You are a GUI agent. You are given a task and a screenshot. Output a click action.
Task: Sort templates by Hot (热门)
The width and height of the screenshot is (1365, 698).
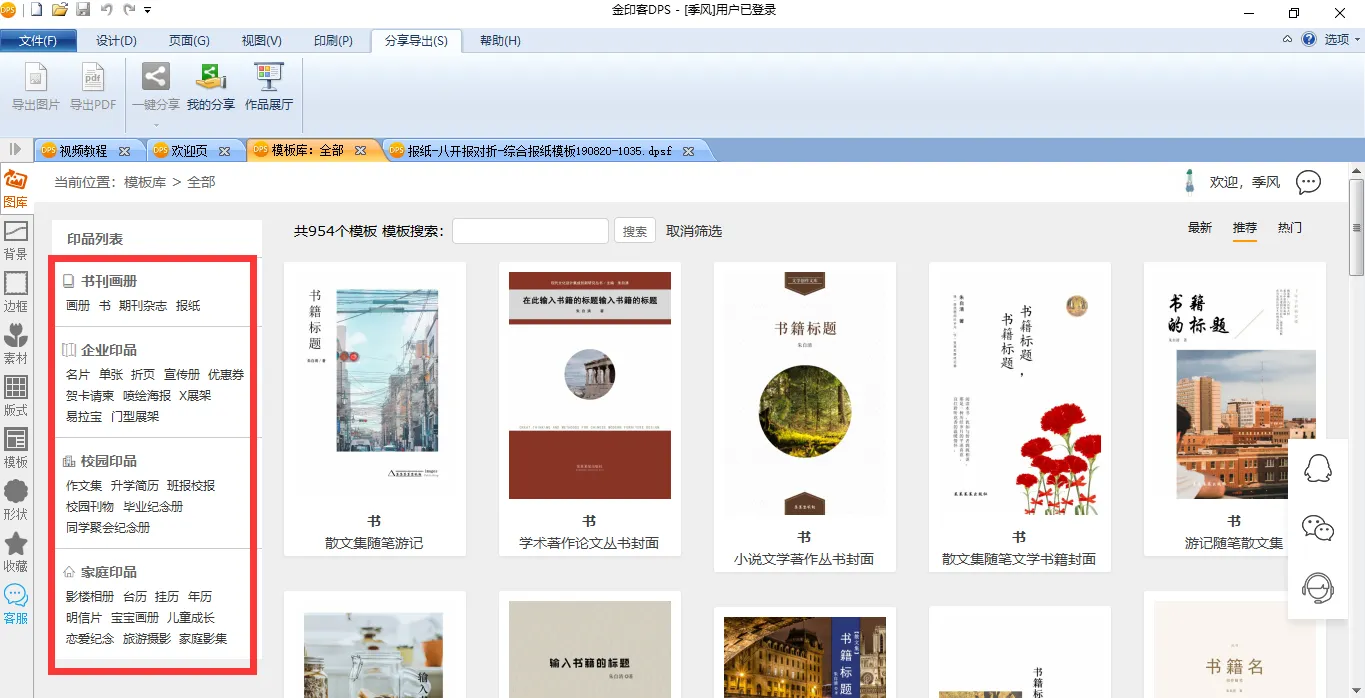pyautogui.click(x=1290, y=228)
